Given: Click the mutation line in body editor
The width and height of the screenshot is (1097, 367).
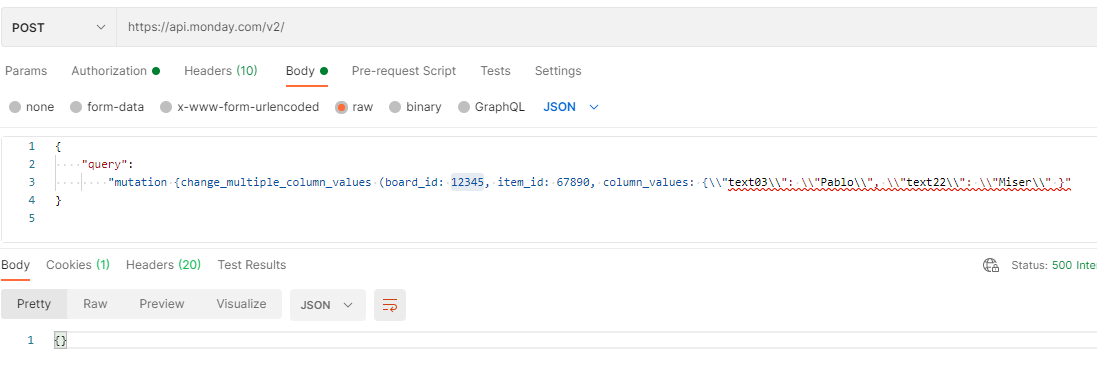Looking at the screenshot, I should [x=589, y=182].
